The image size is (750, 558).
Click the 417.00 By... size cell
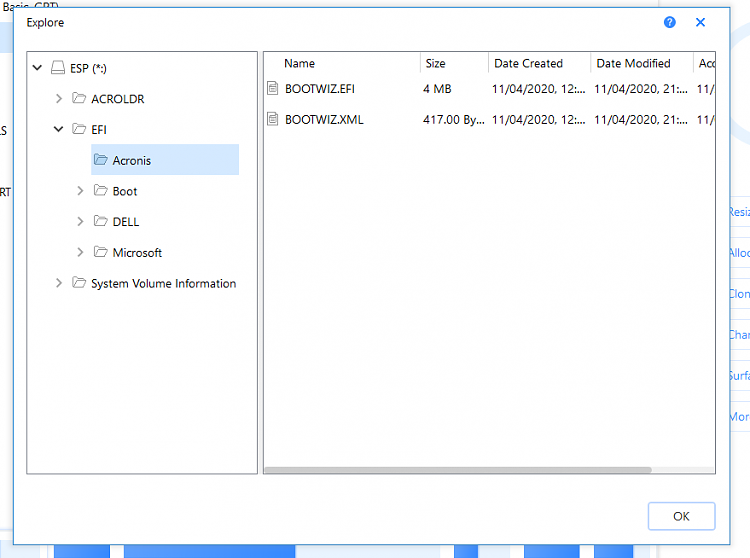(453, 120)
